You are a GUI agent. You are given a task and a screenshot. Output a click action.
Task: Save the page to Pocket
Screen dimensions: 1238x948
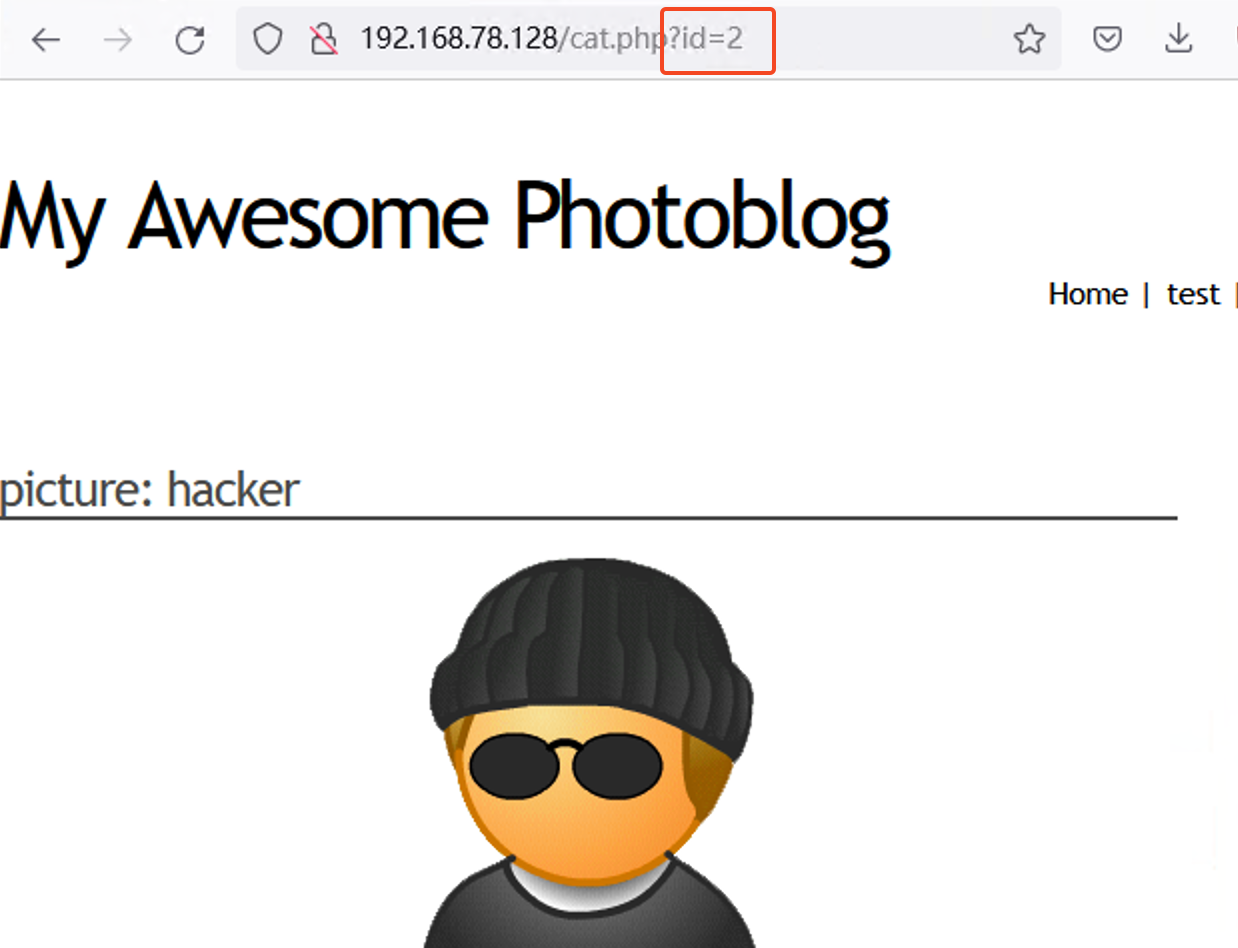(x=1106, y=40)
